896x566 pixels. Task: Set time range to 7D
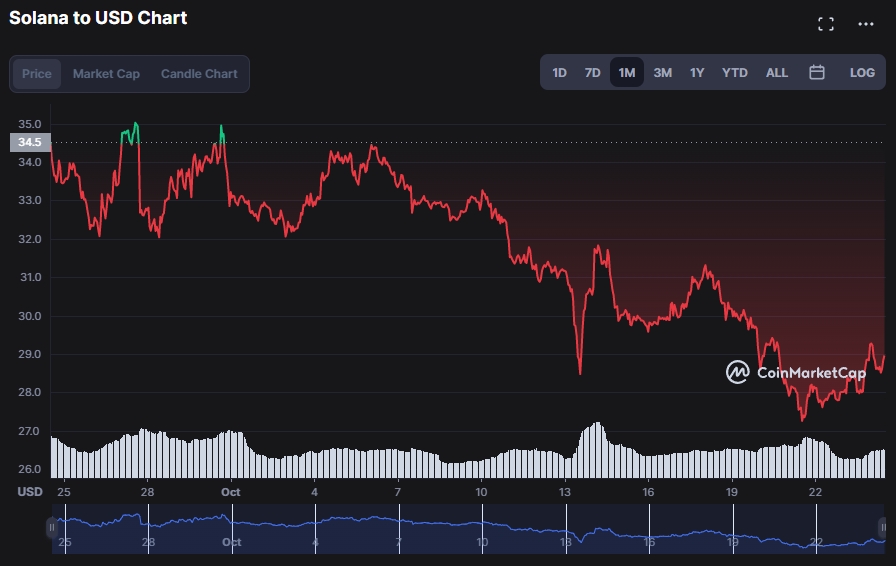tap(592, 73)
